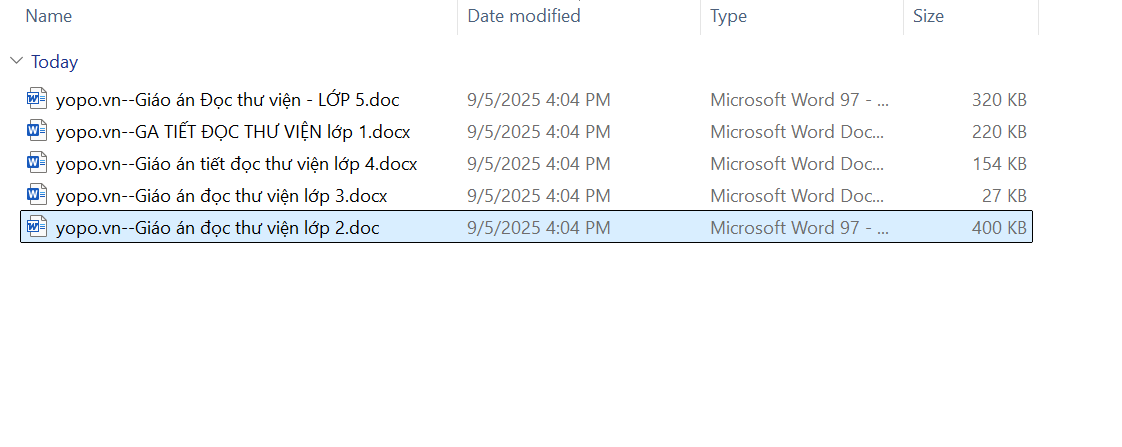Click the 320 KB size of LỚP 5 file
1122x447 pixels.
(x=999, y=99)
